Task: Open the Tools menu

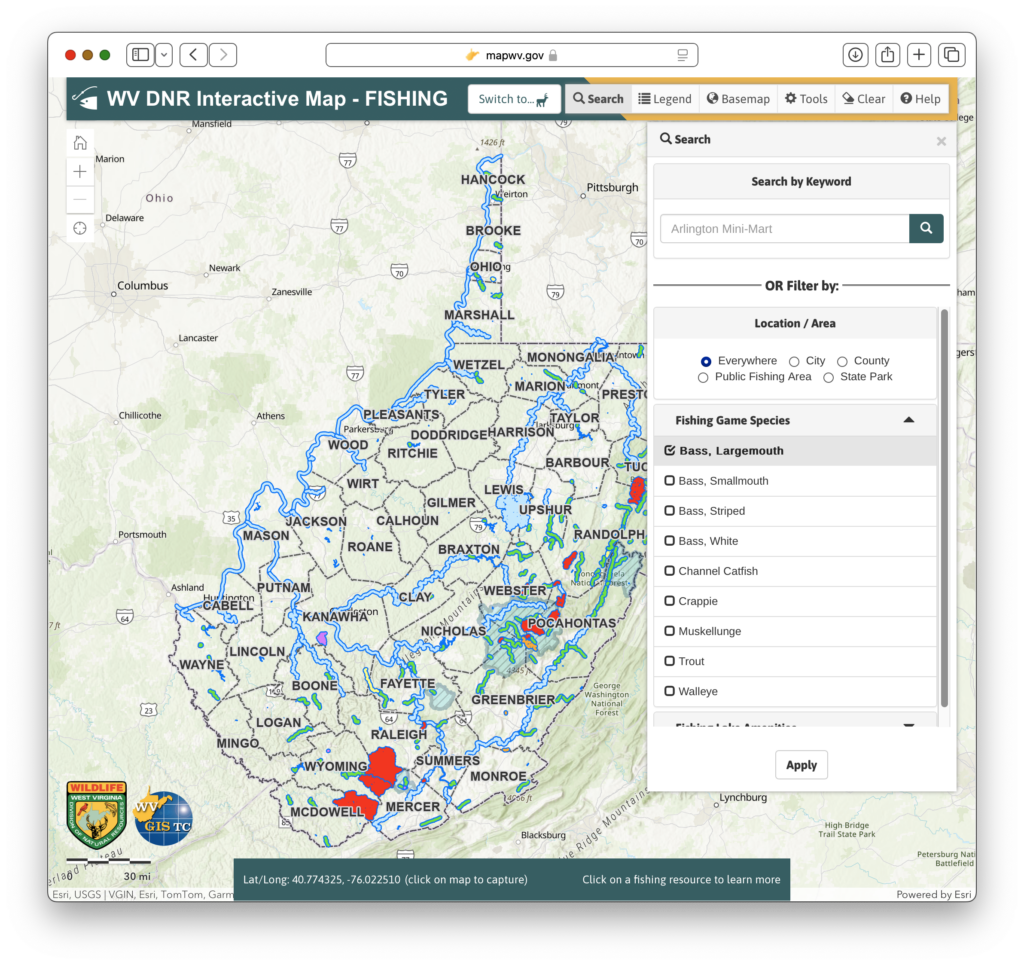Action: click(x=805, y=98)
